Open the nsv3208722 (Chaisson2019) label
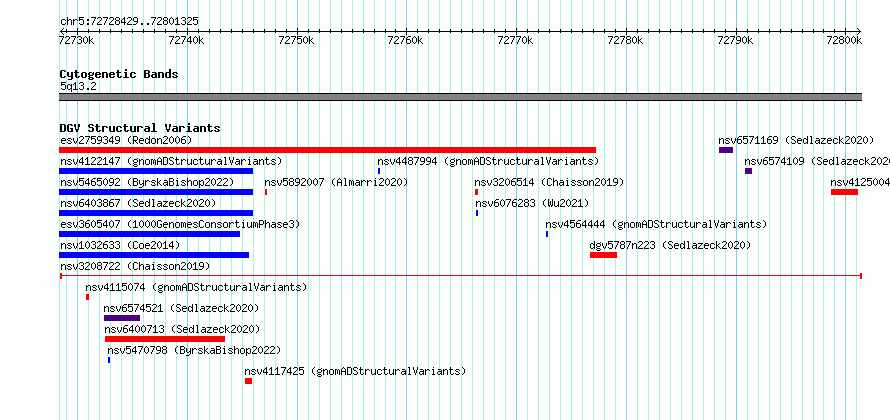The height and width of the screenshot is (420, 890). click(135, 266)
